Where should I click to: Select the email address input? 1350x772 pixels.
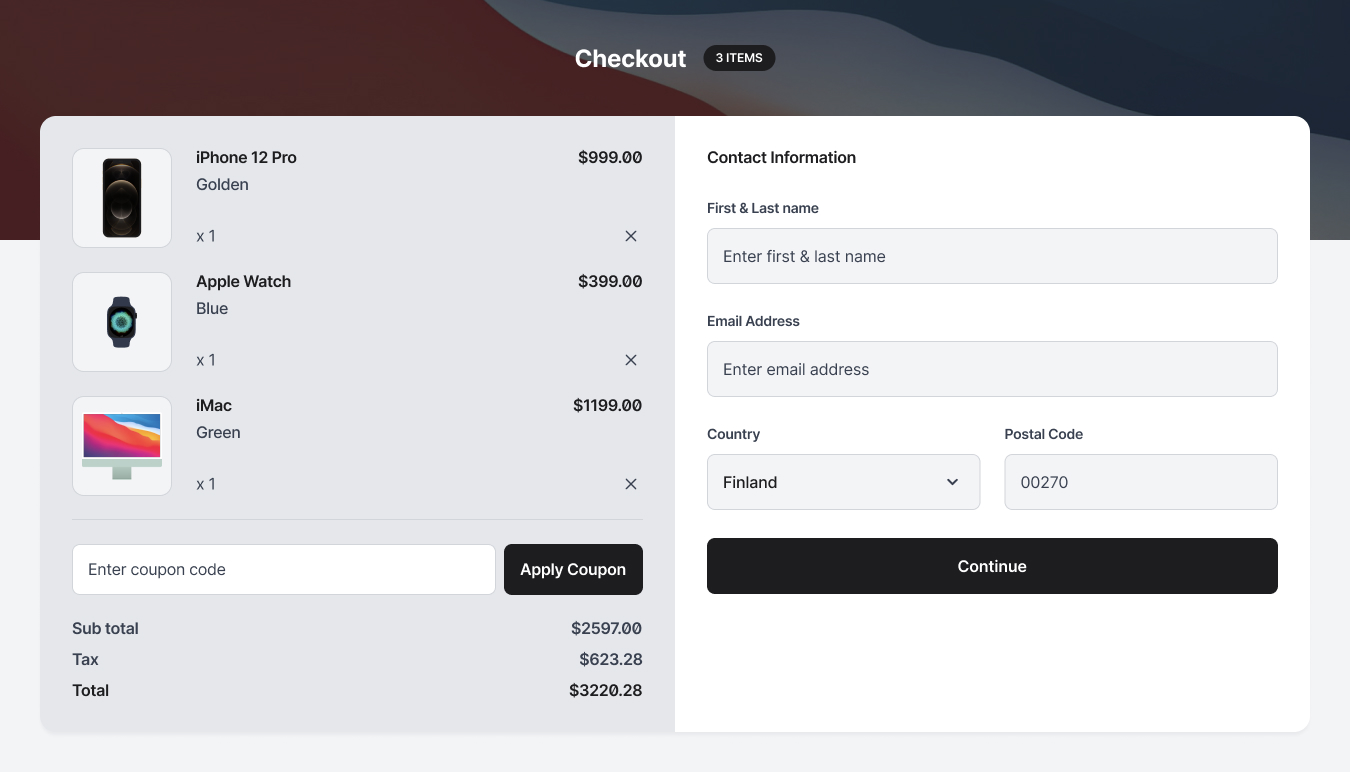pyautogui.click(x=992, y=369)
